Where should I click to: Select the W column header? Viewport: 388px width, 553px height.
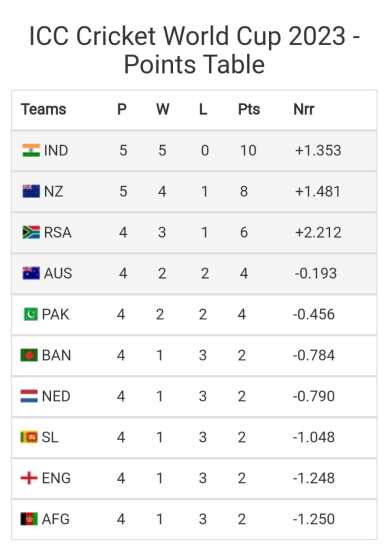tap(163, 109)
